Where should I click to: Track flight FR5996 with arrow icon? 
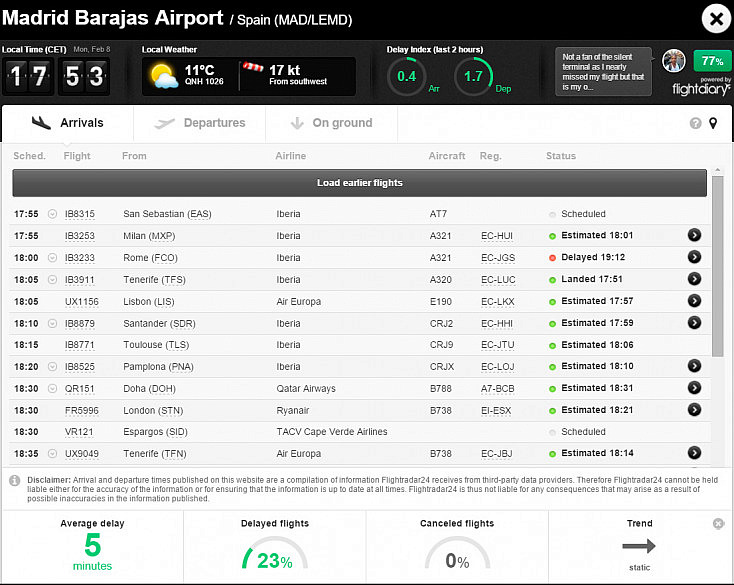pyautogui.click(x=694, y=410)
